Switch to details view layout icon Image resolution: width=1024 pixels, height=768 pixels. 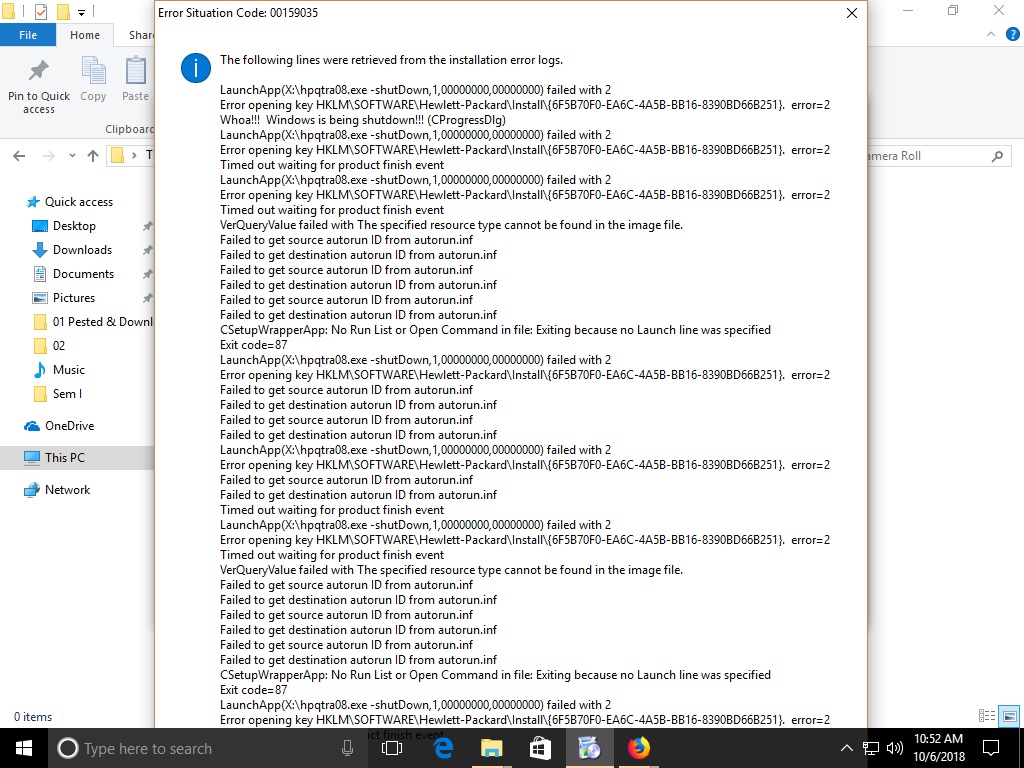pos(987,716)
